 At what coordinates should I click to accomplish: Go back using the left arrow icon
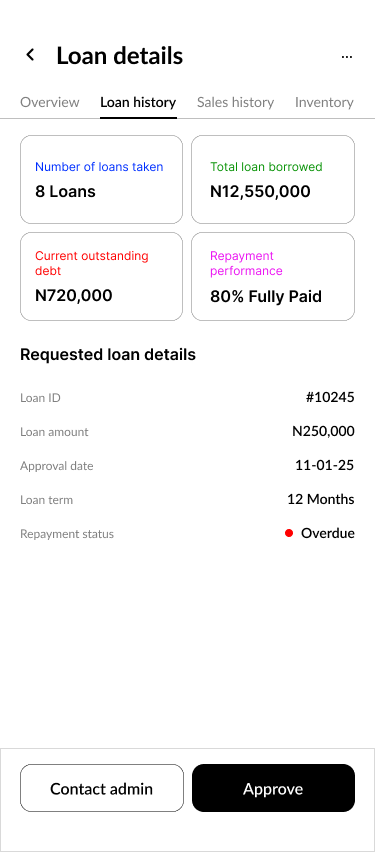point(30,54)
